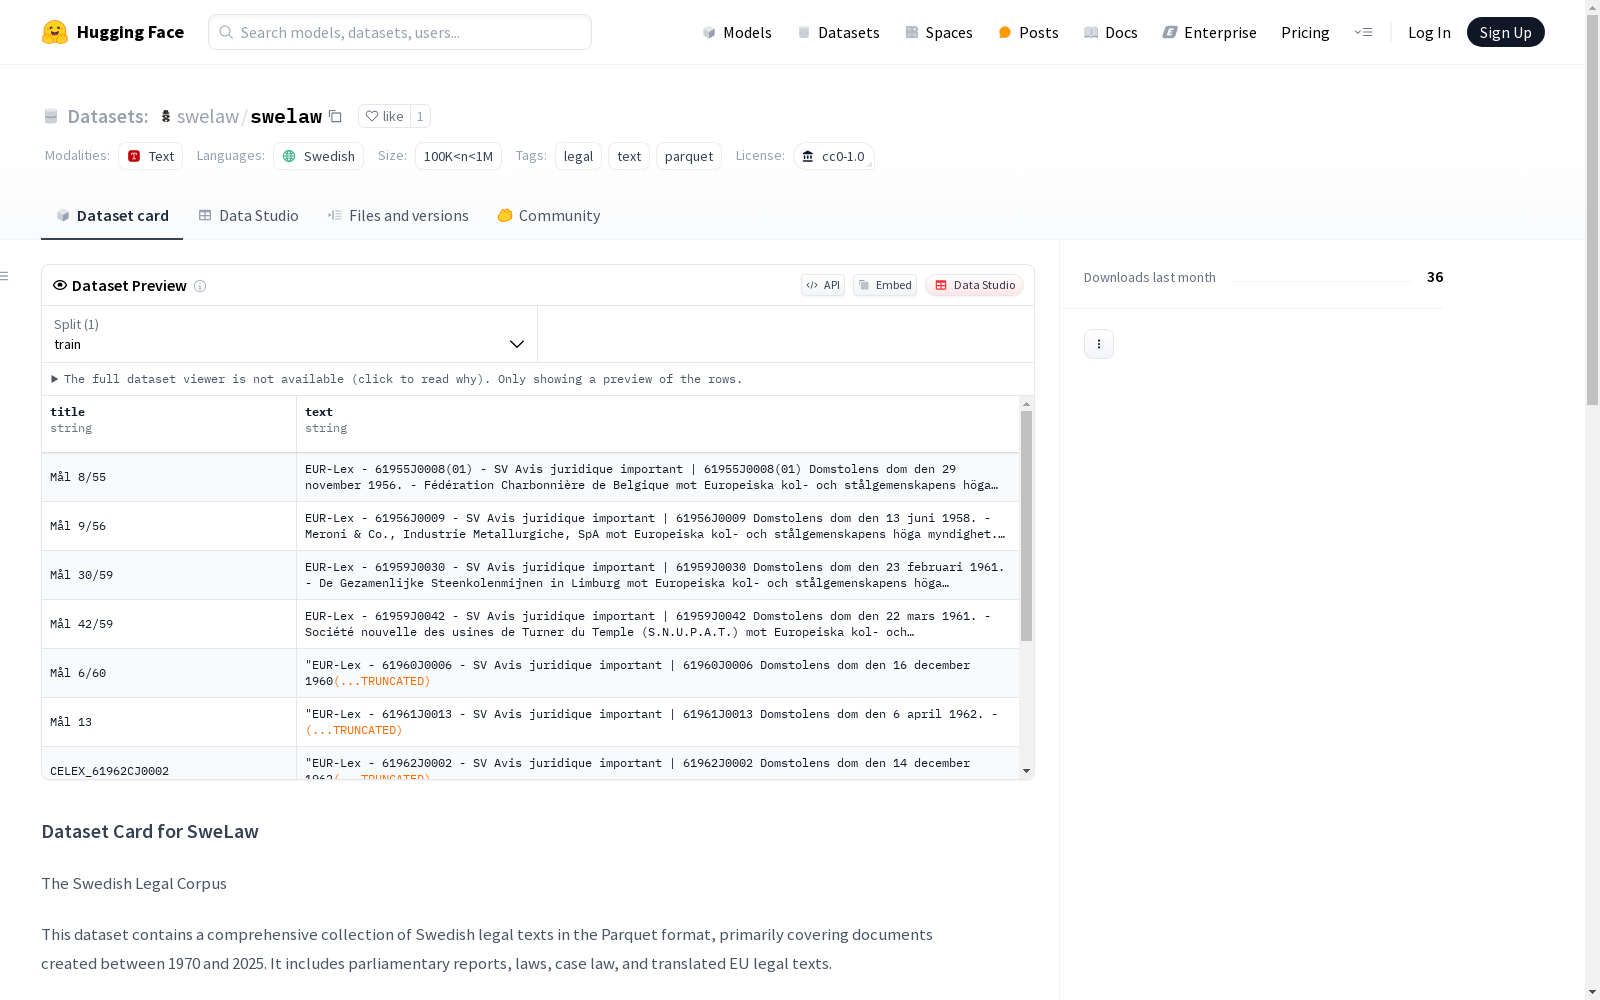Open the cc0-1.0 license tag
The width and height of the screenshot is (1600, 1000).
(x=834, y=156)
